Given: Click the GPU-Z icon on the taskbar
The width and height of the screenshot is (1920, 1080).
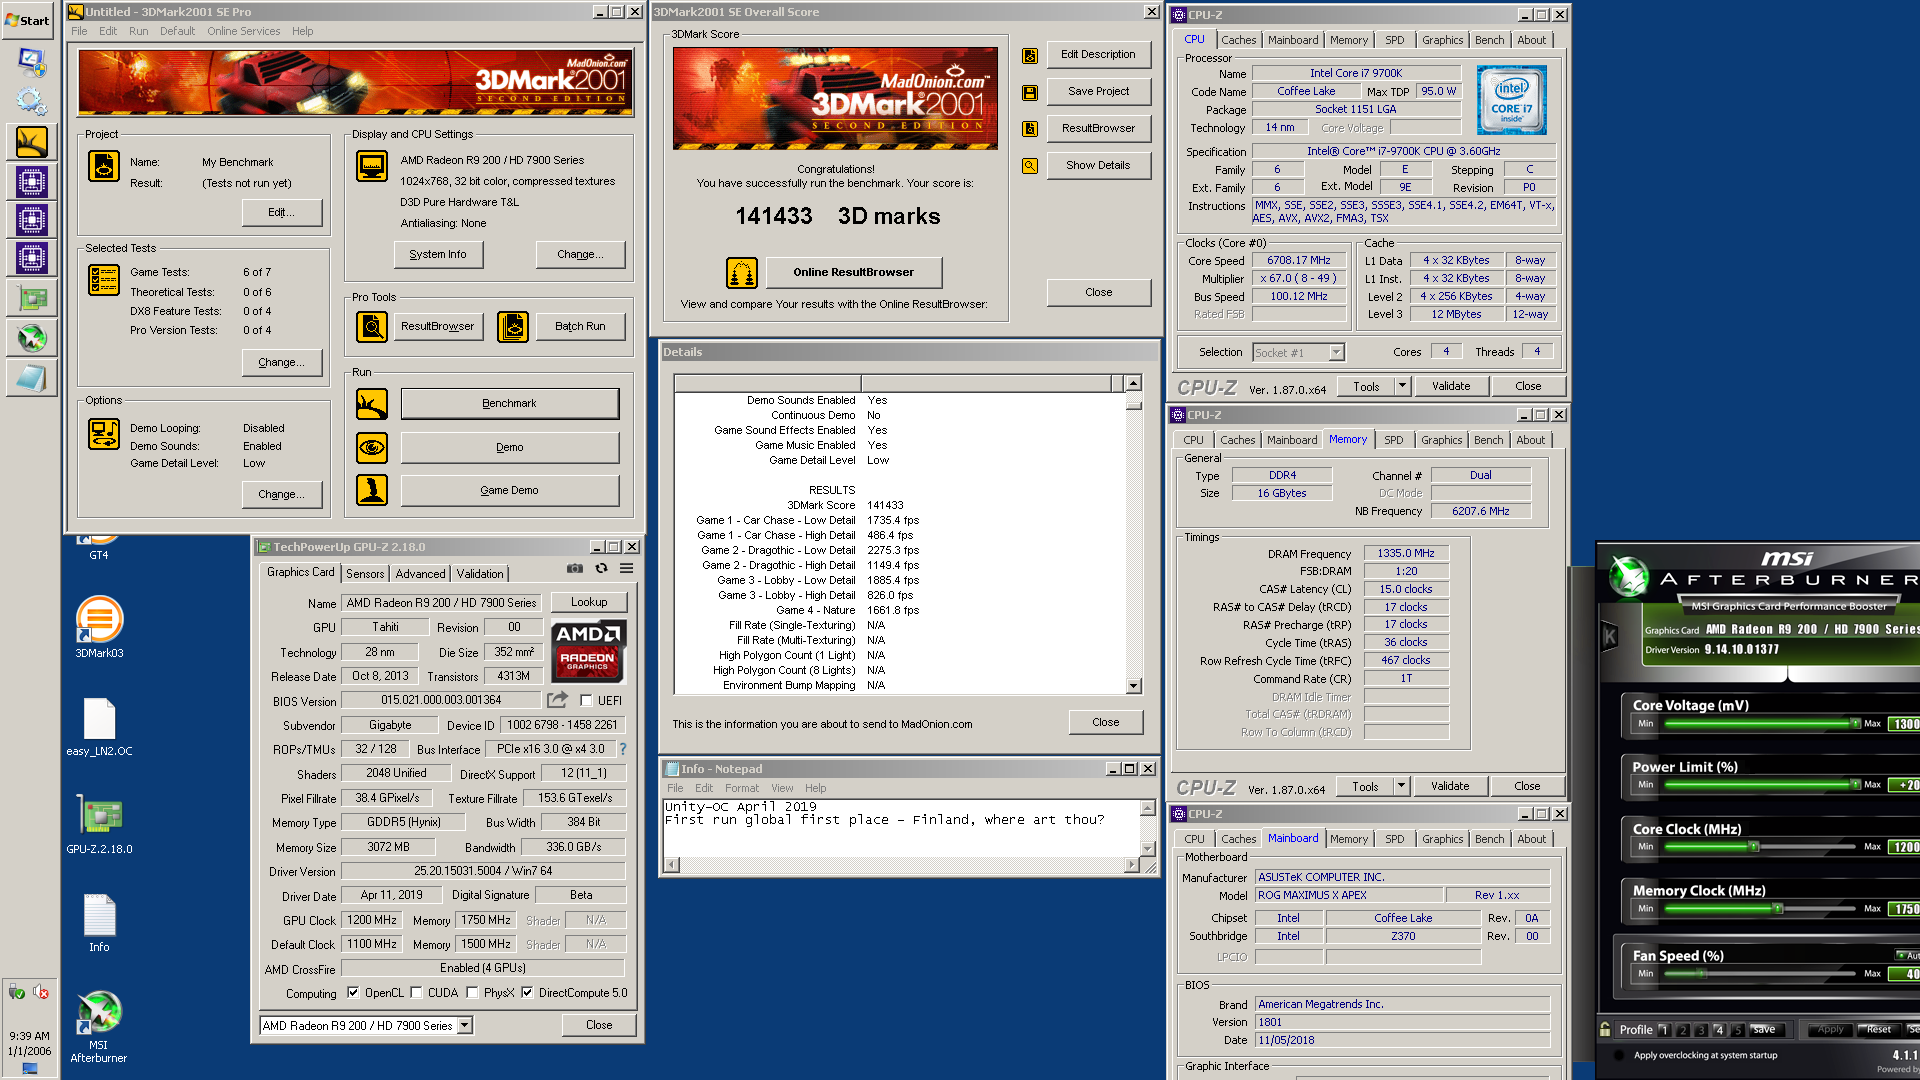Looking at the screenshot, I should 31,297.
